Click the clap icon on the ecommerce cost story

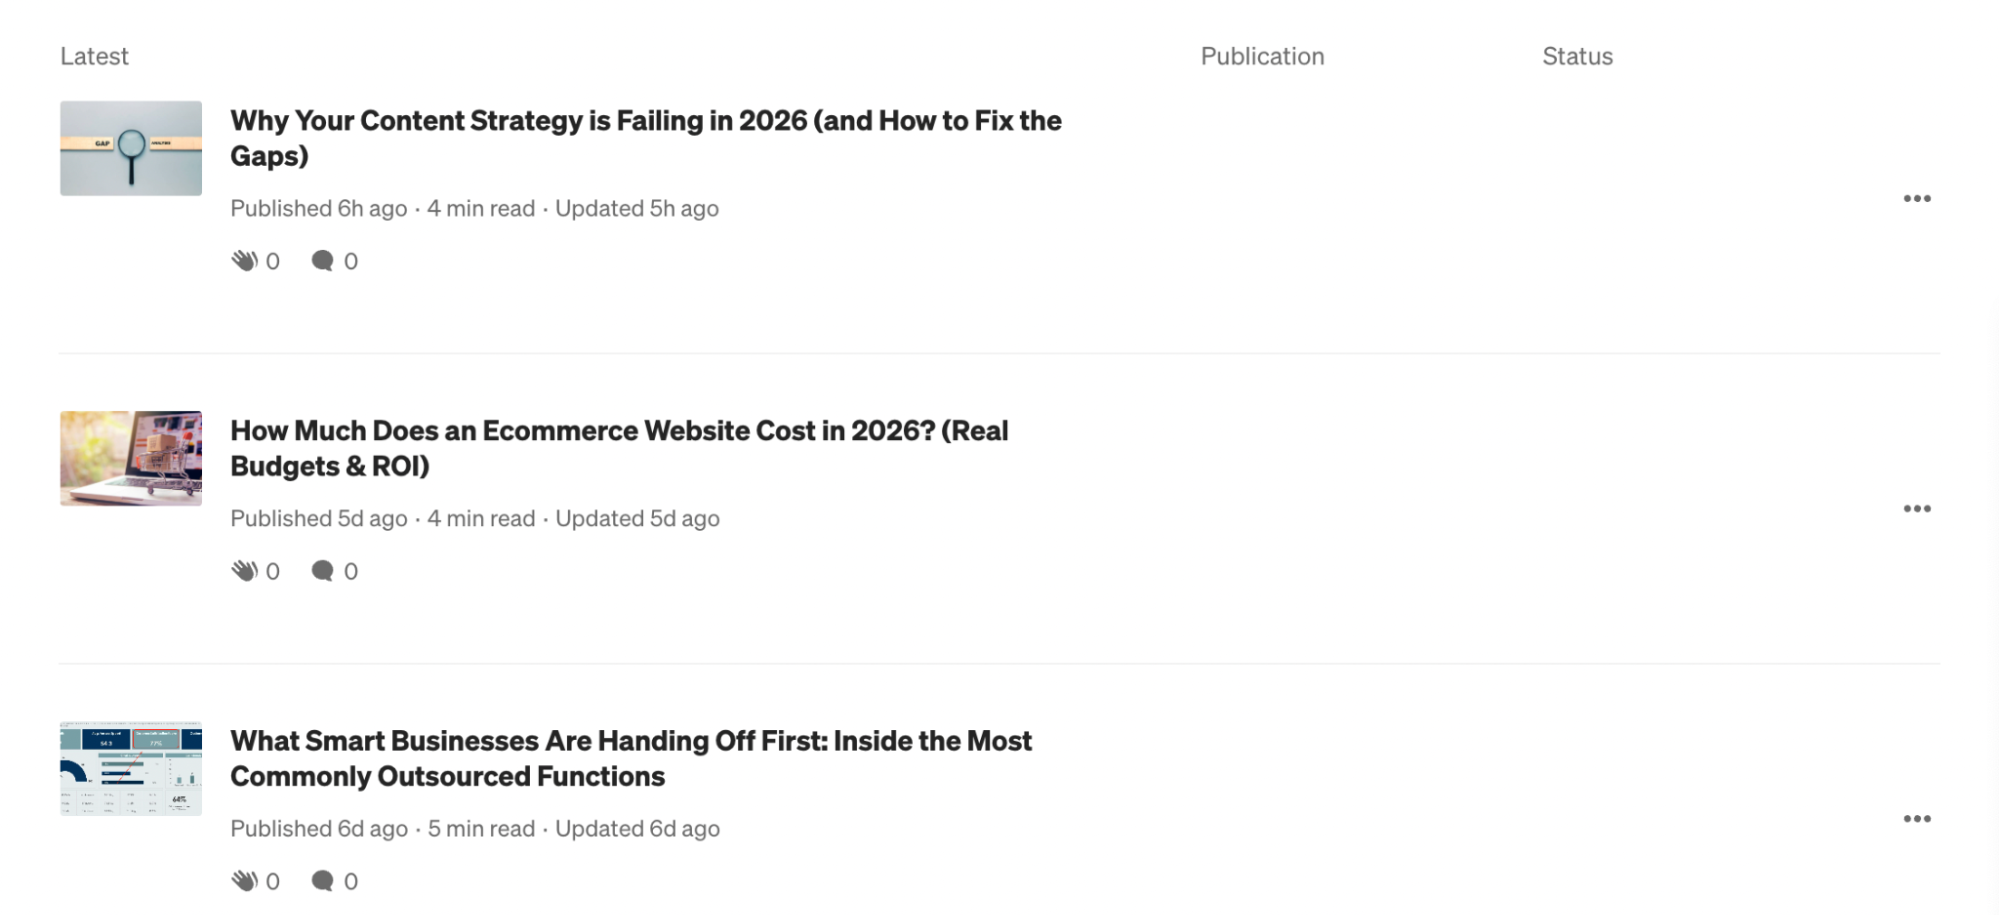point(247,570)
